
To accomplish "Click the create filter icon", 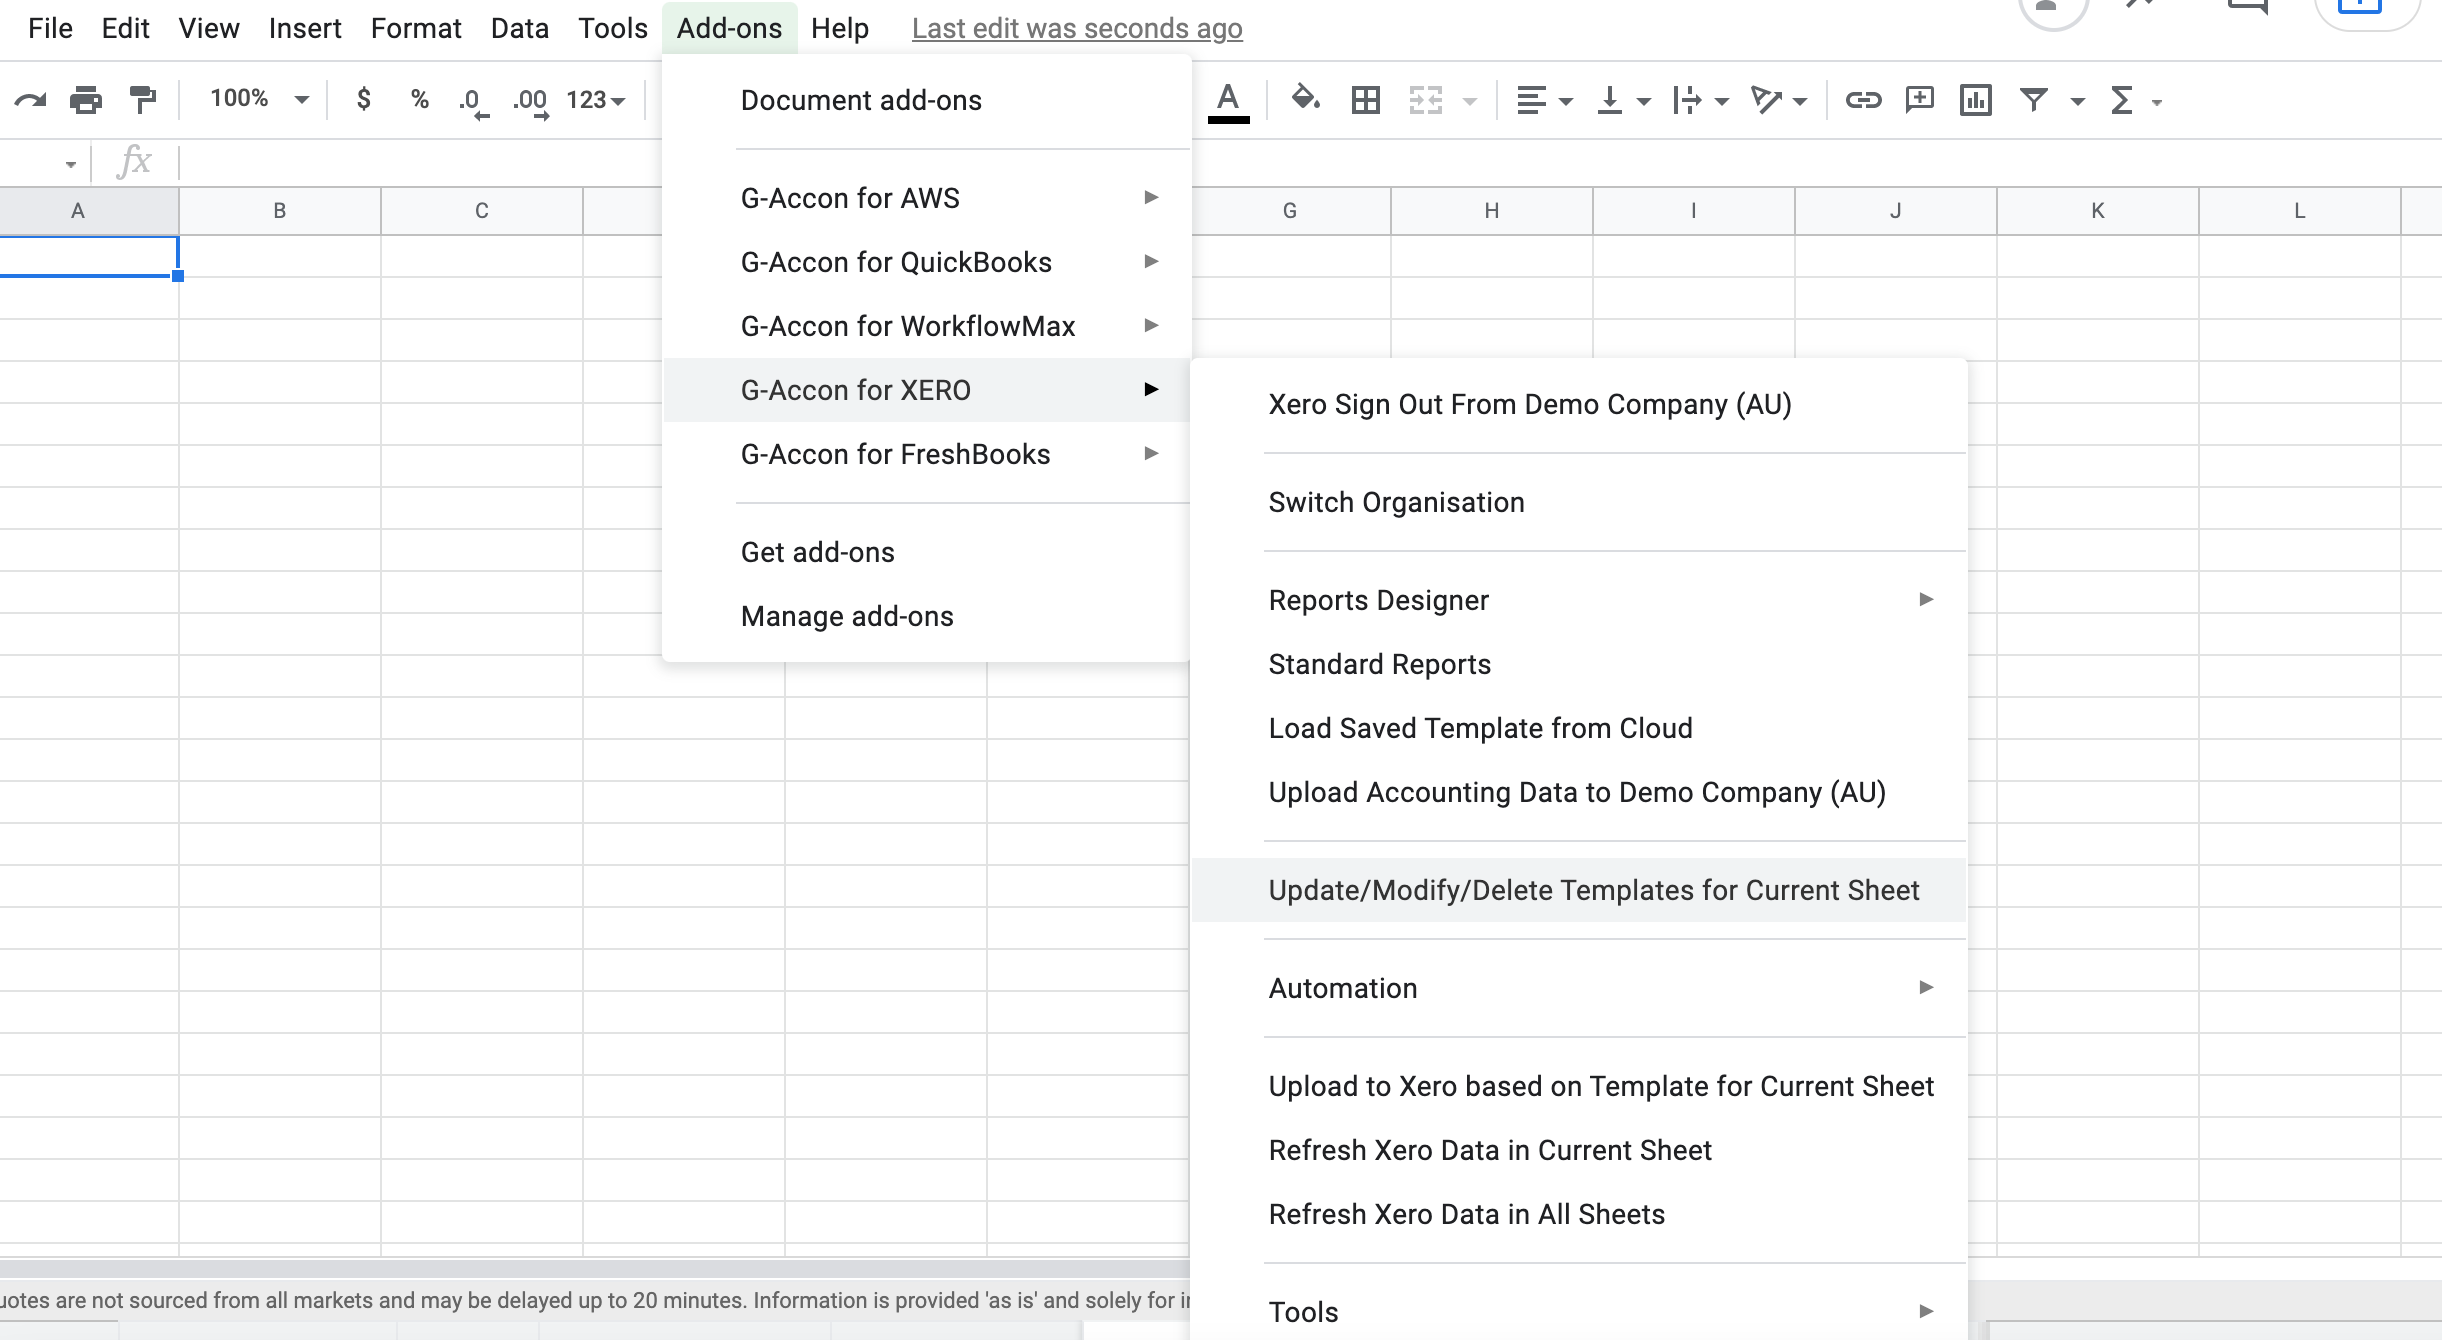I will click(x=2034, y=100).
